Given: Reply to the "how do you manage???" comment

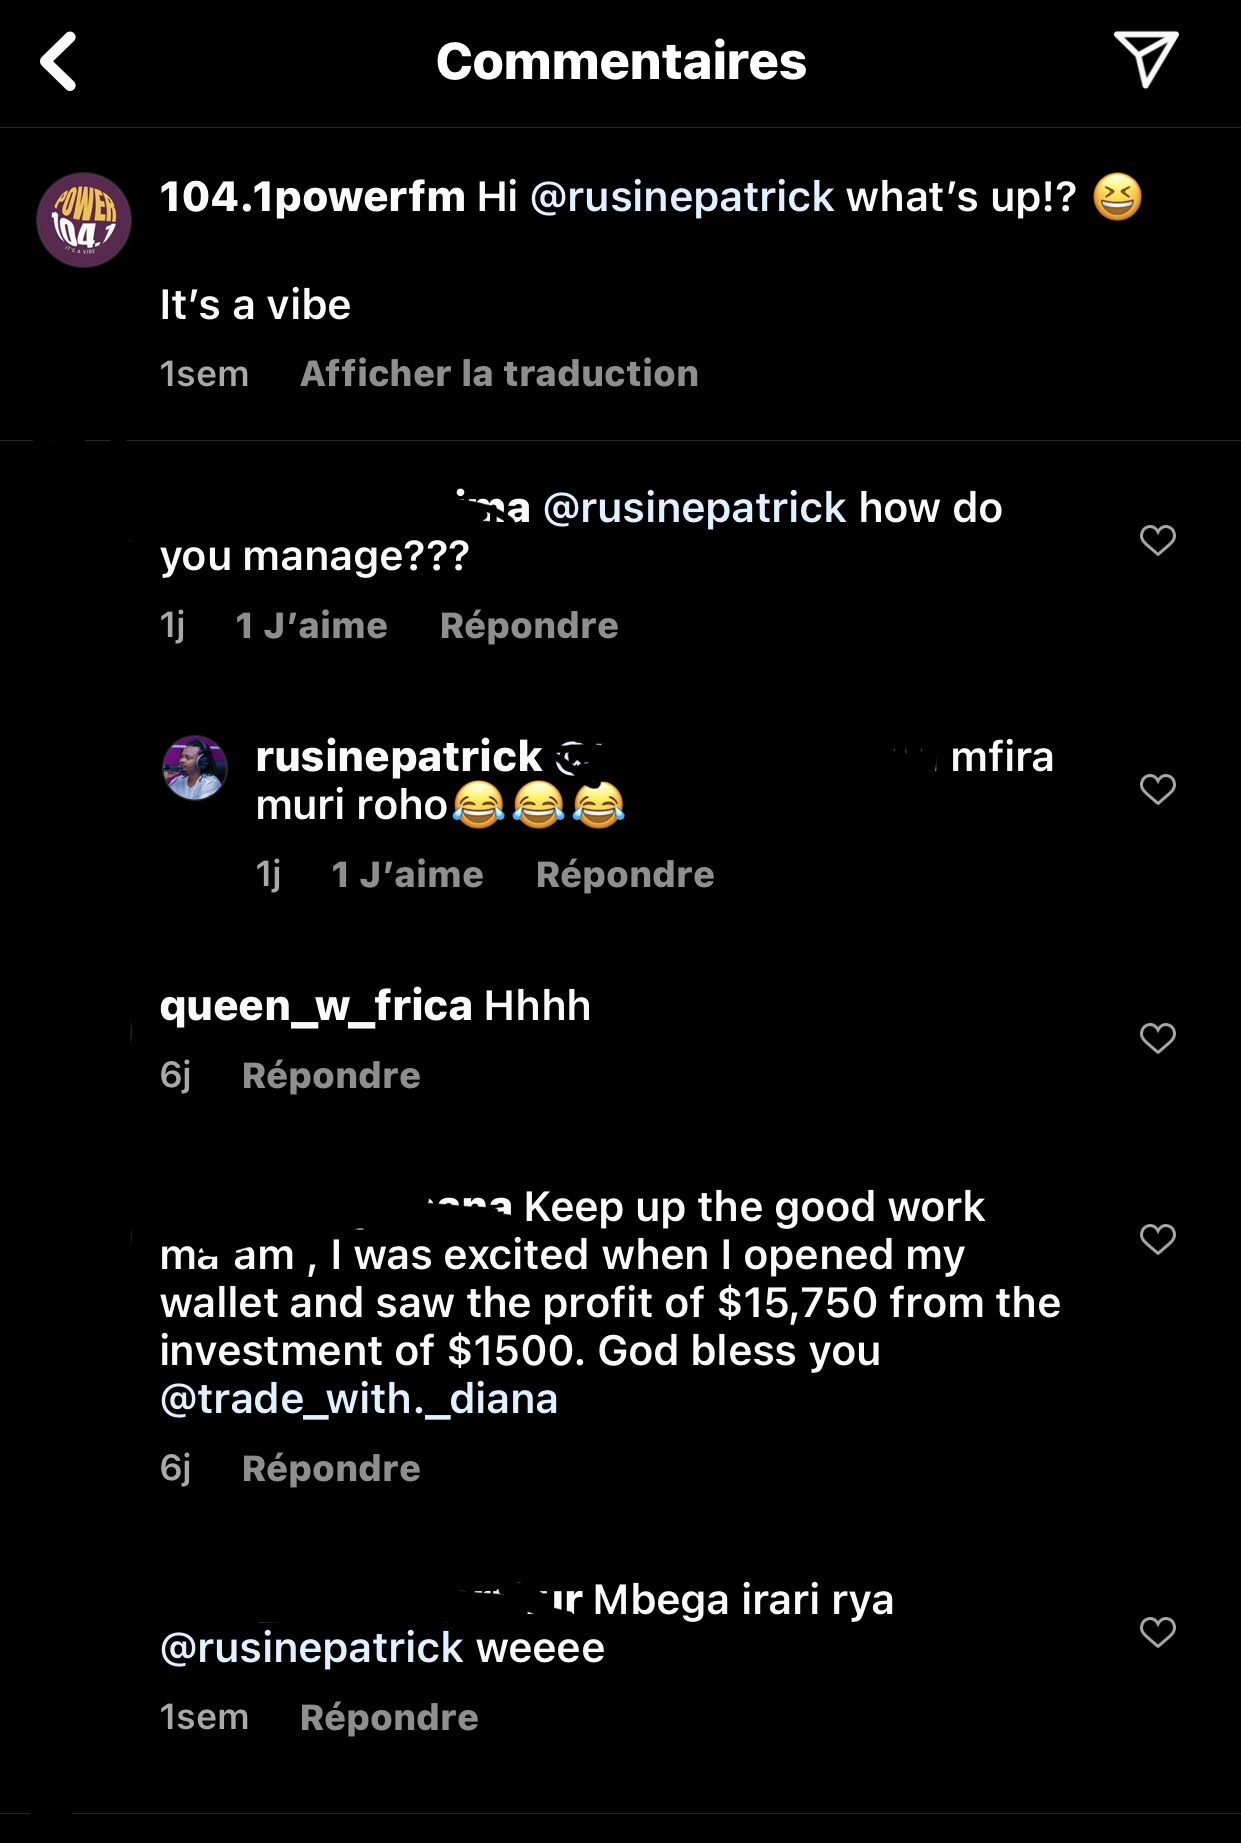Looking at the screenshot, I should tap(529, 626).
